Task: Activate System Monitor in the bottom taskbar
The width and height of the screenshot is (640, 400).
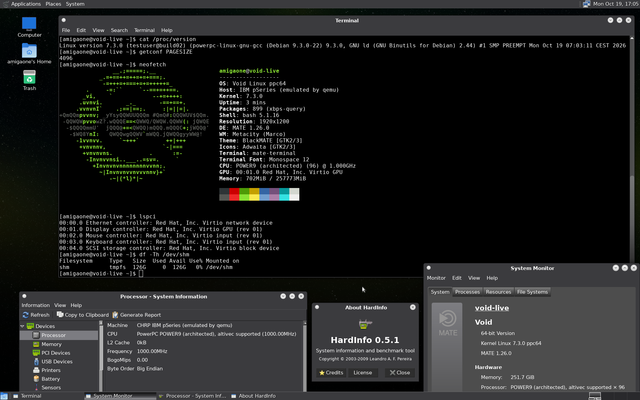Action: tap(120, 396)
